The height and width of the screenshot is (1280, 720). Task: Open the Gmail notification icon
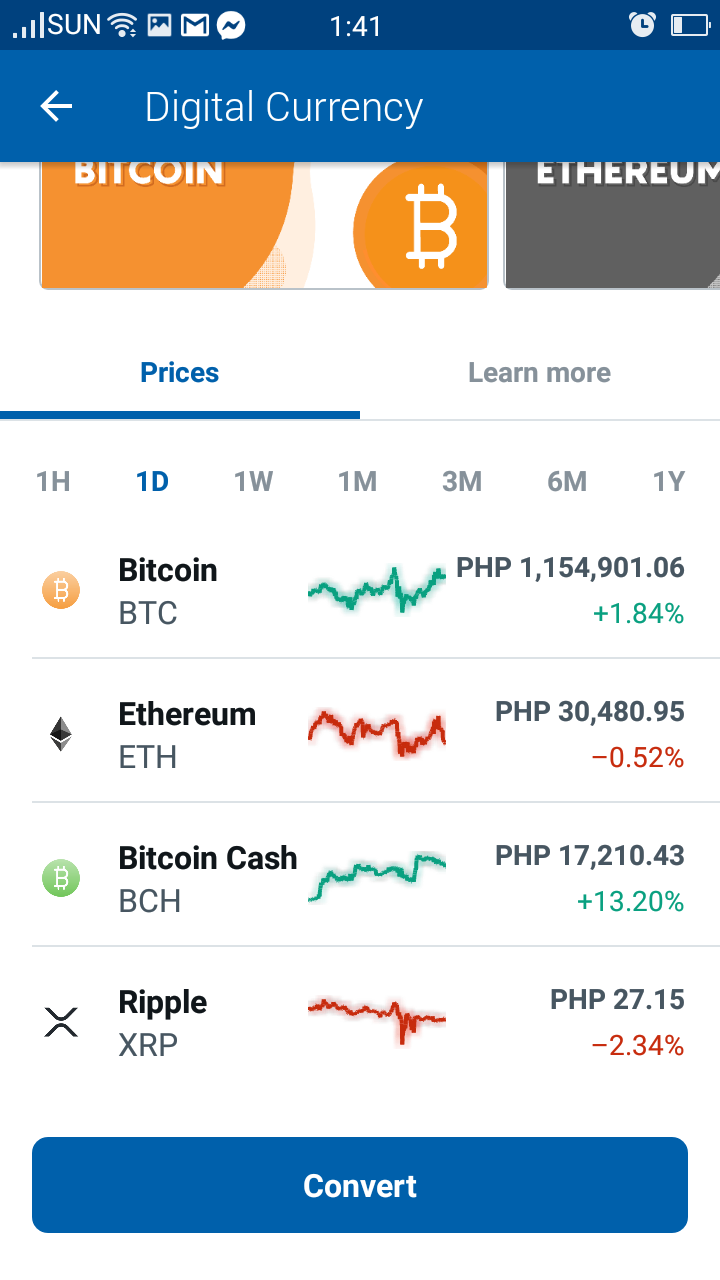pos(195,25)
